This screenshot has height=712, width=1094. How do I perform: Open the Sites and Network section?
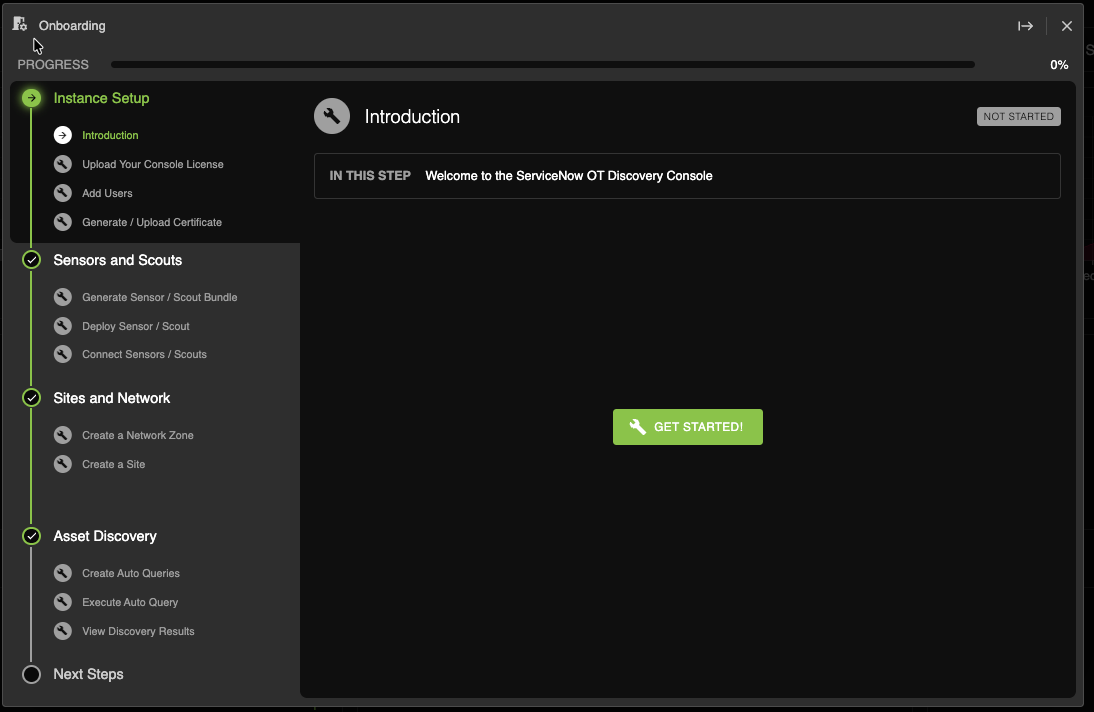click(112, 398)
